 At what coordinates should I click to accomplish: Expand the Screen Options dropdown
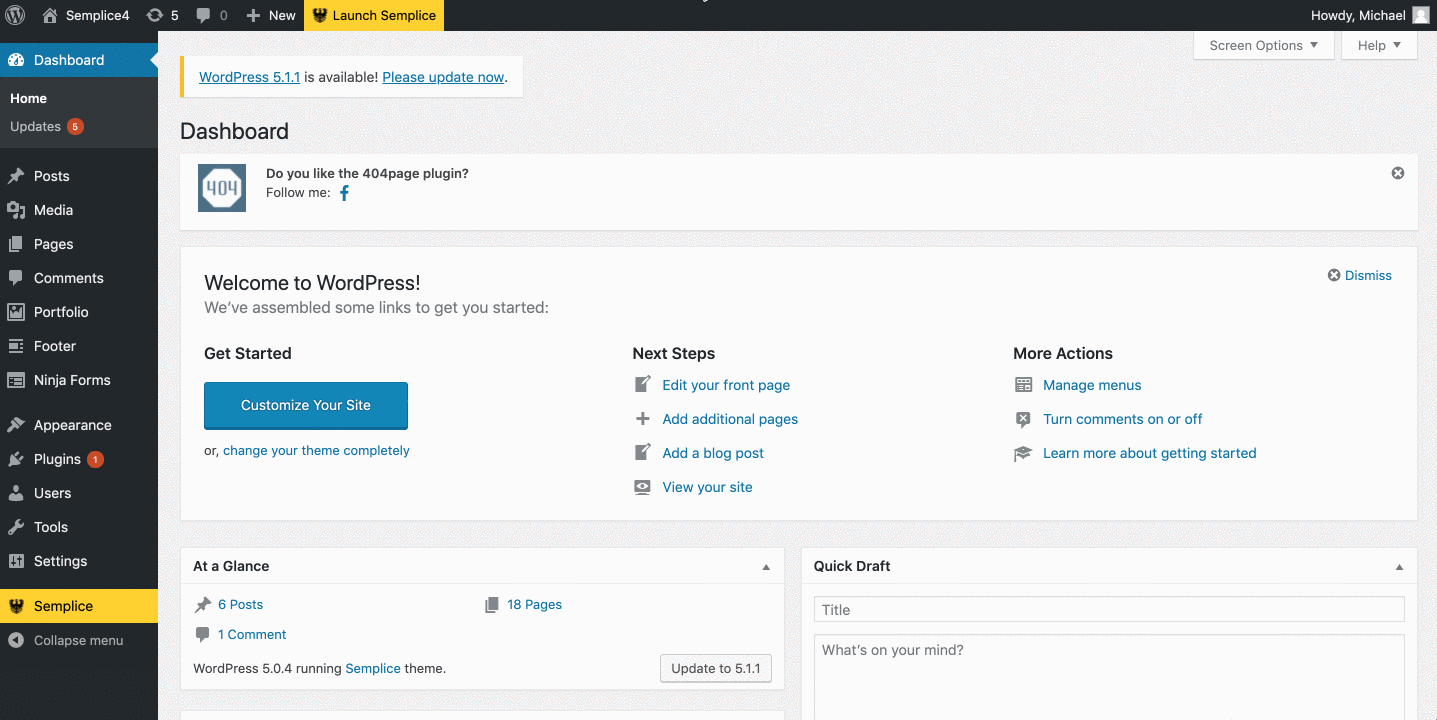tap(1263, 45)
